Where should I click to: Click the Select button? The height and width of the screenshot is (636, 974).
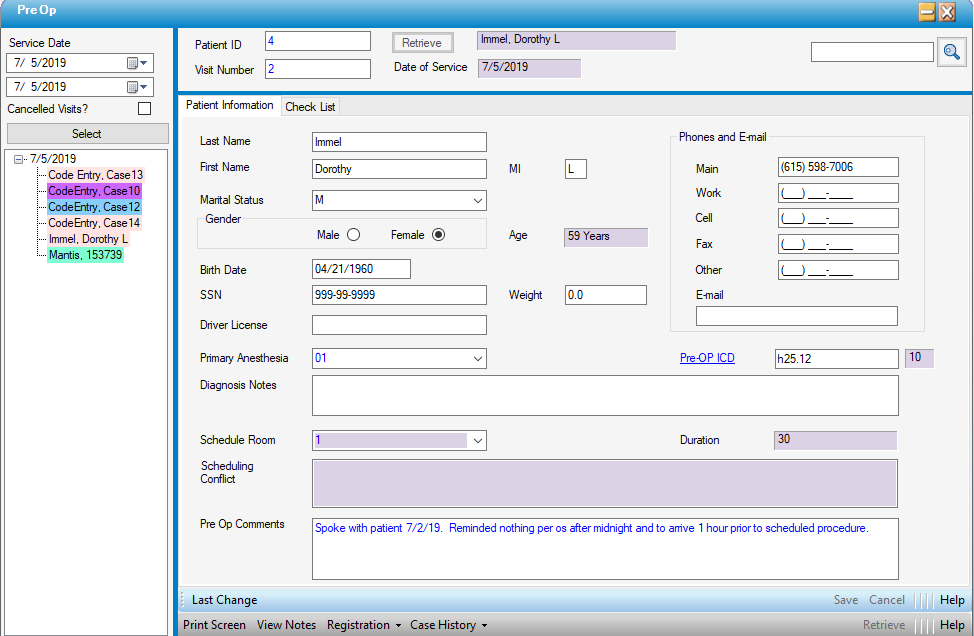[87, 134]
